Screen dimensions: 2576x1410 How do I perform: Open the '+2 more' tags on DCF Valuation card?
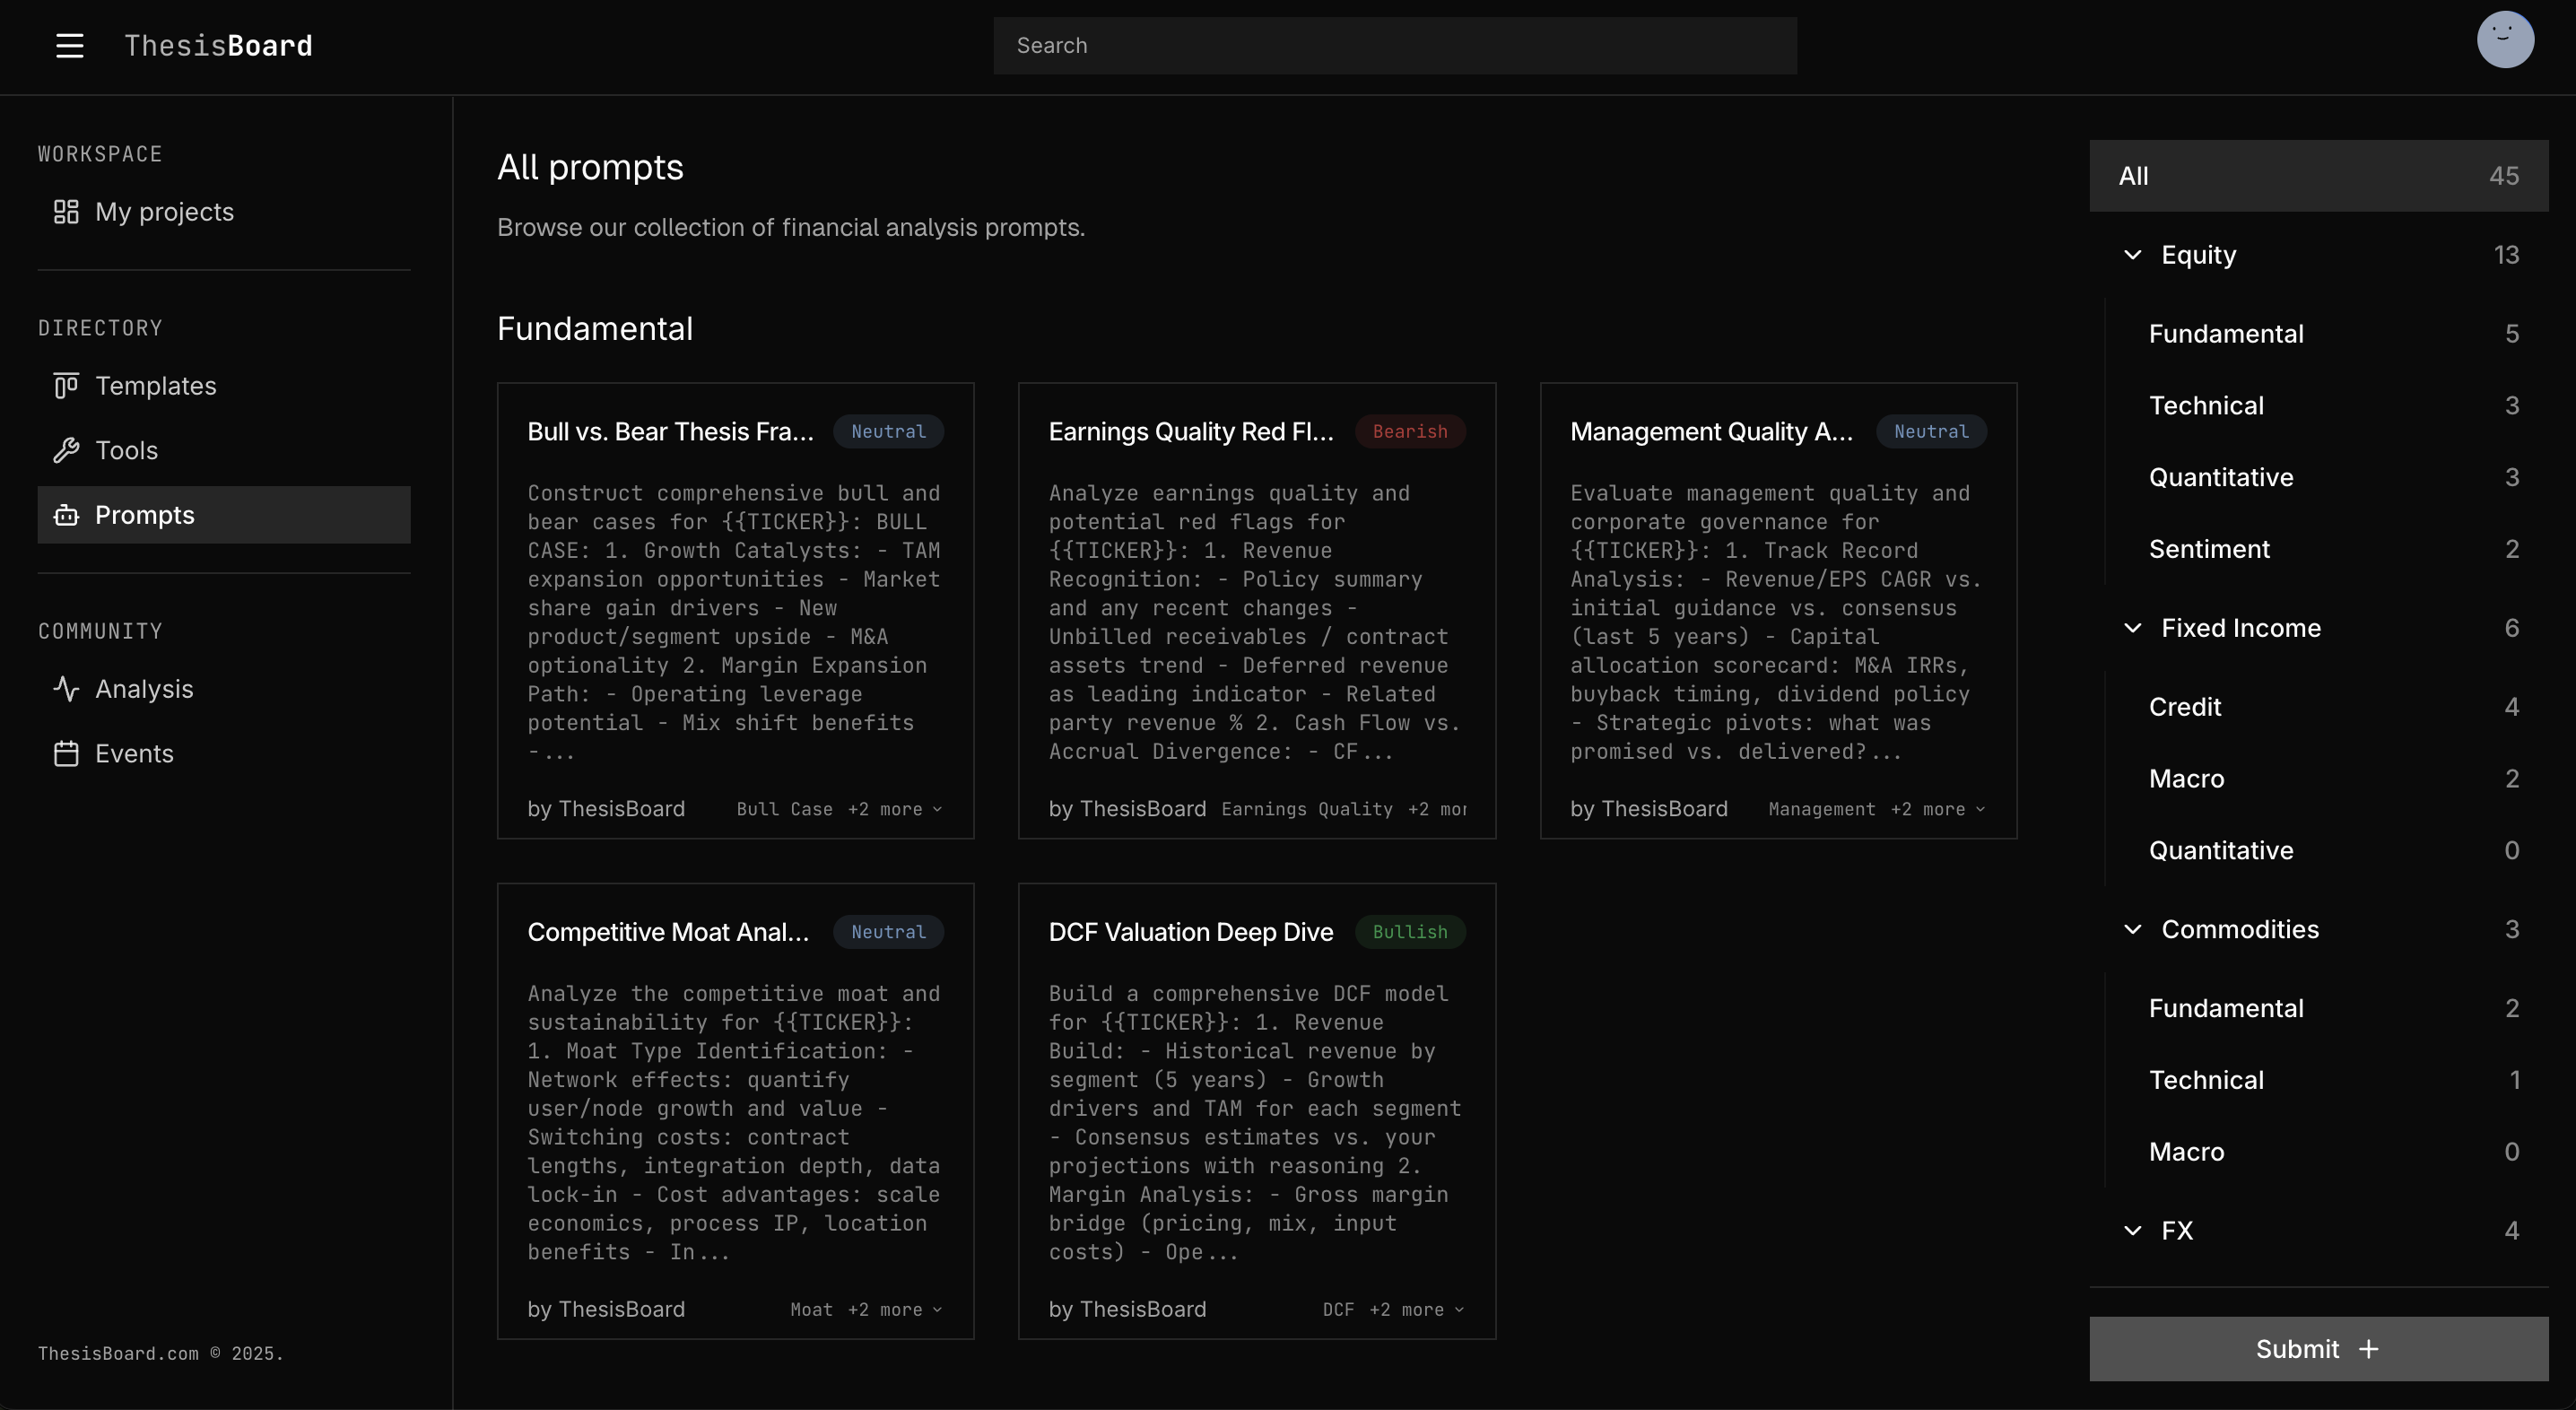(x=1404, y=1309)
